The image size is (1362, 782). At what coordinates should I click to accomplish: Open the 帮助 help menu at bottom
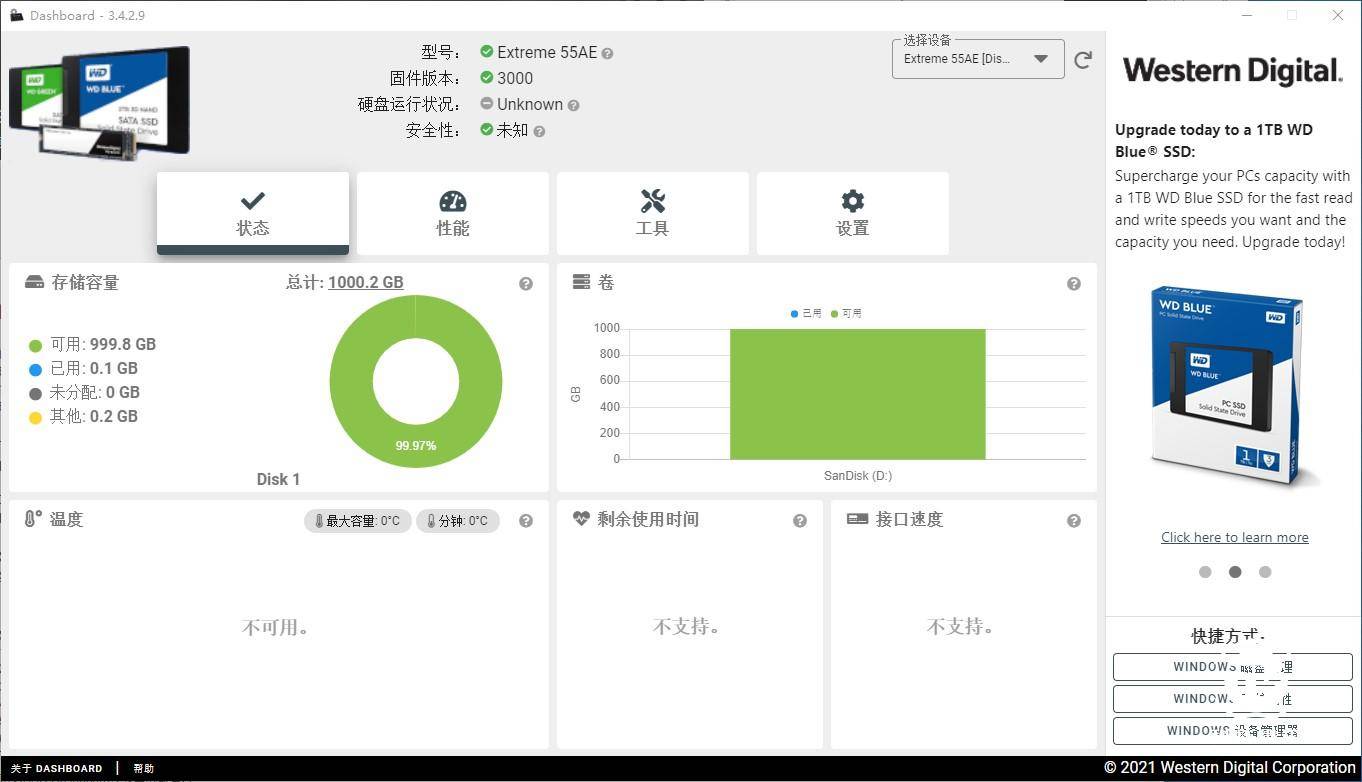pyautogui.click(x=143, y=768)
